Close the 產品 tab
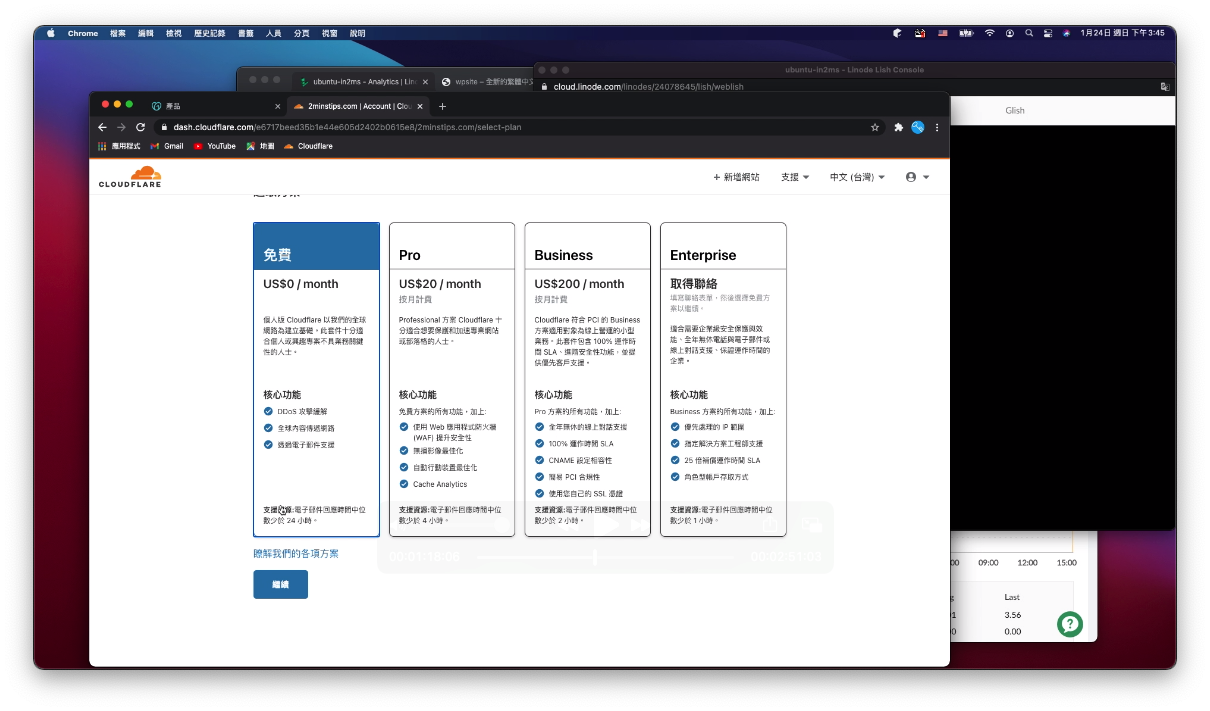1210x711 pixels. coord(278,106)
